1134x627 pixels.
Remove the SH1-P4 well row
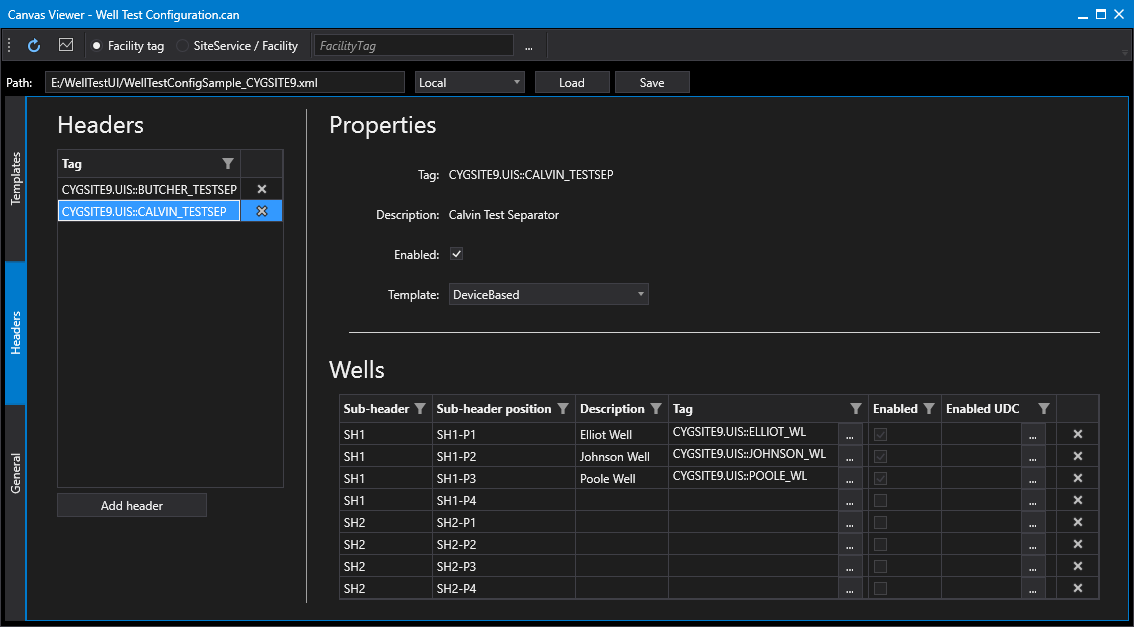(x=1078, y=500)
